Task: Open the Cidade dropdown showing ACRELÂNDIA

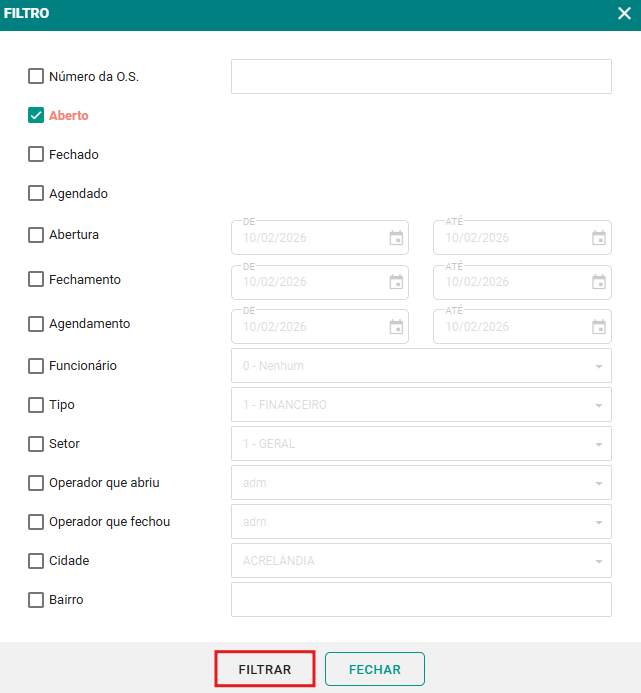Action: coord(421,561)
